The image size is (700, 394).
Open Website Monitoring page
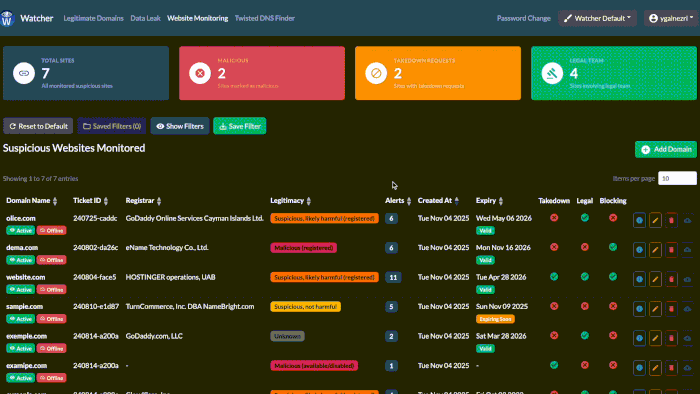197,18
